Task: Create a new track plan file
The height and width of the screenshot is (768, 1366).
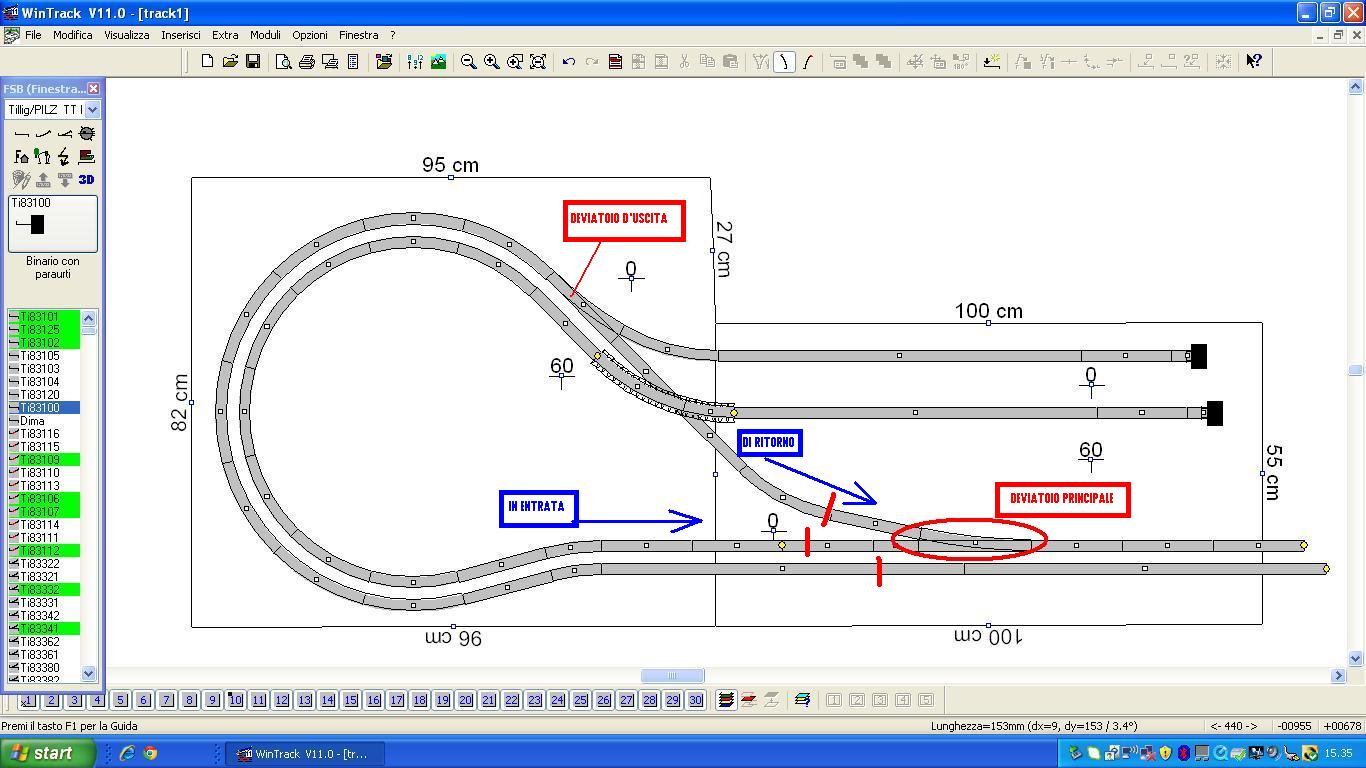Action: coord(207,62)
